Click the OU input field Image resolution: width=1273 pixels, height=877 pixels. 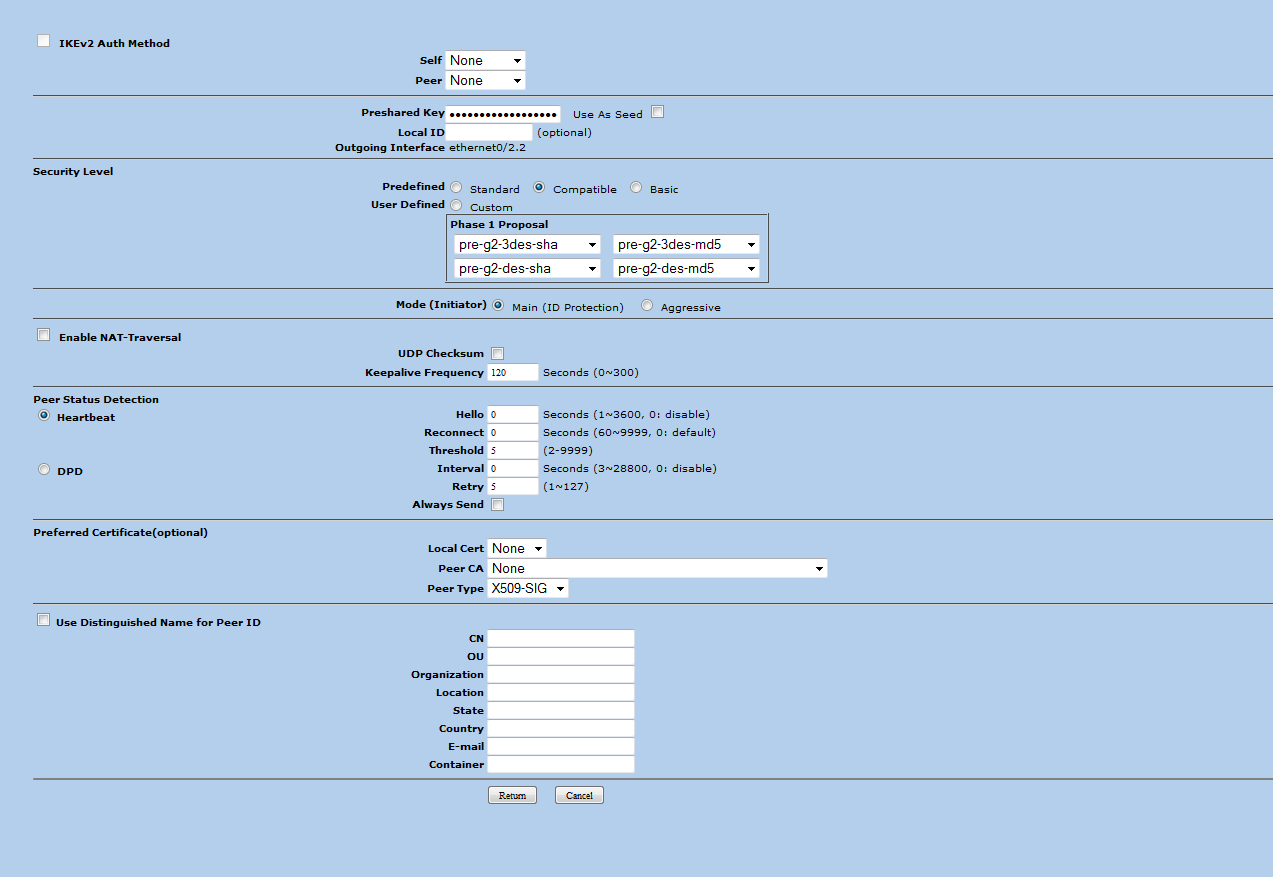pyautogui.click(x=561, y=656)
